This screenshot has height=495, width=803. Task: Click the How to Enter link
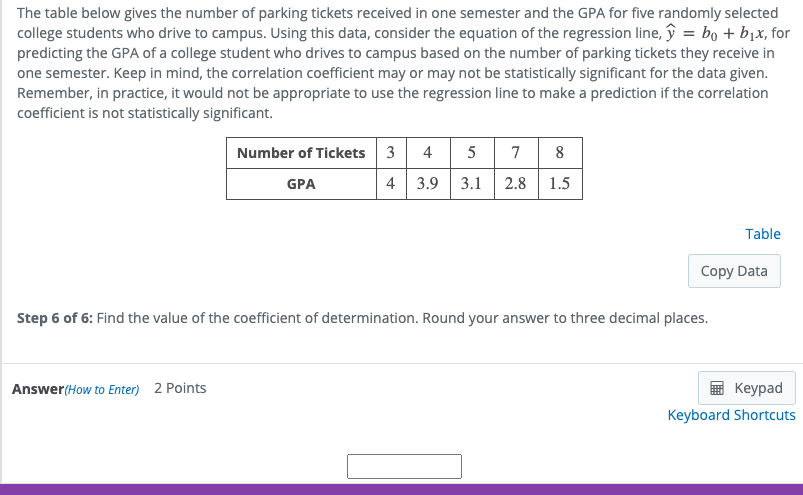pyautogui.click(x=103, y=389)
